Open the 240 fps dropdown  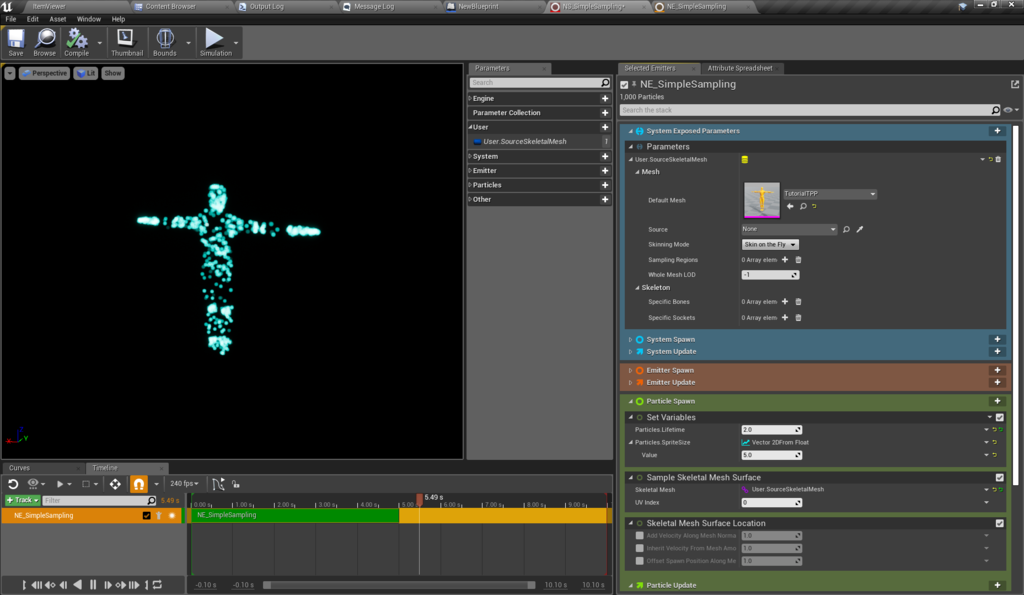point(184,484)
